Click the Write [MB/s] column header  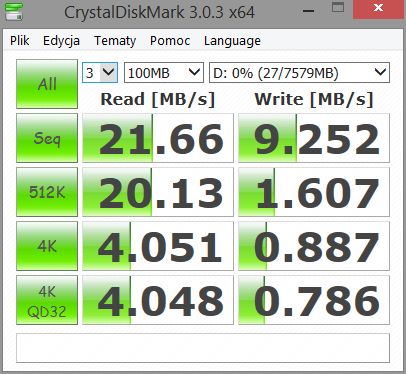click(x=314, y=99)
